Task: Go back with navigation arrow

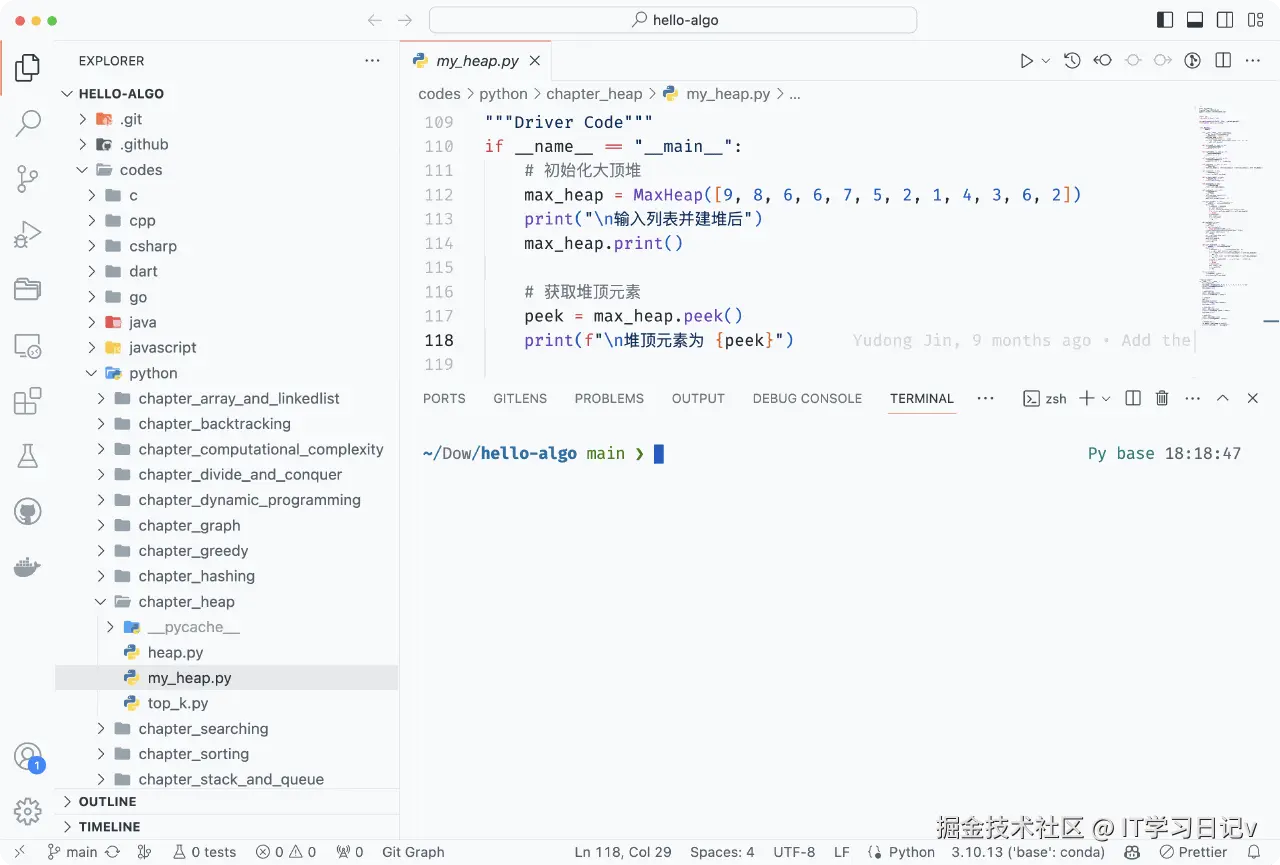Action: point(375,20)
